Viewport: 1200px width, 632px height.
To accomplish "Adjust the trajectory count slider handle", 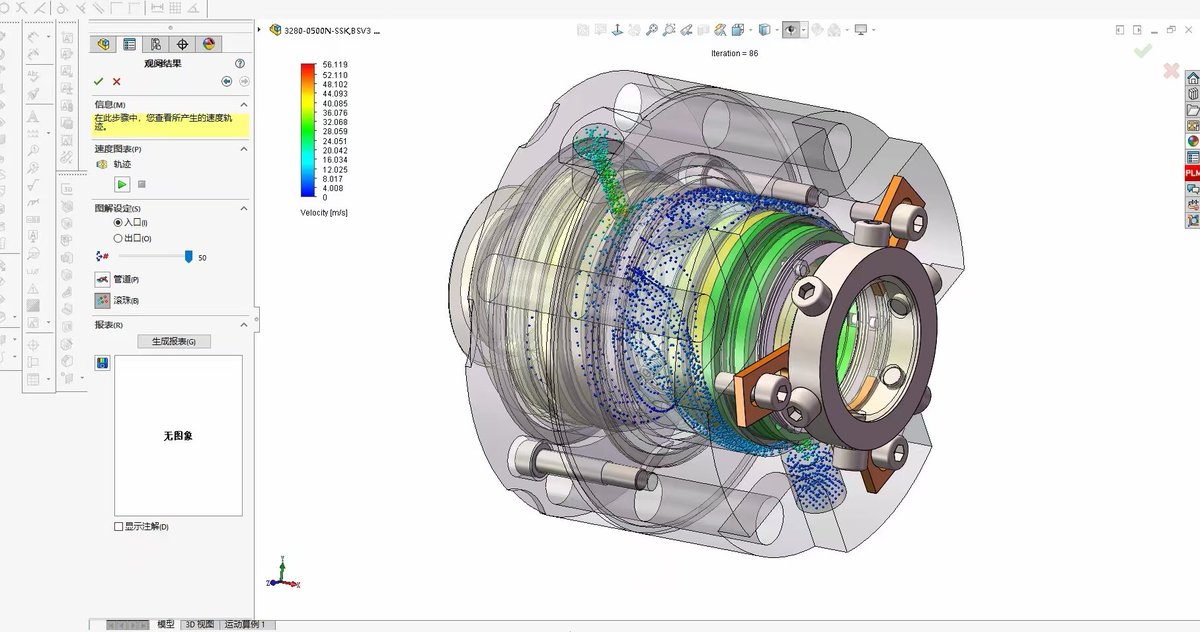I will click(188, 257).
